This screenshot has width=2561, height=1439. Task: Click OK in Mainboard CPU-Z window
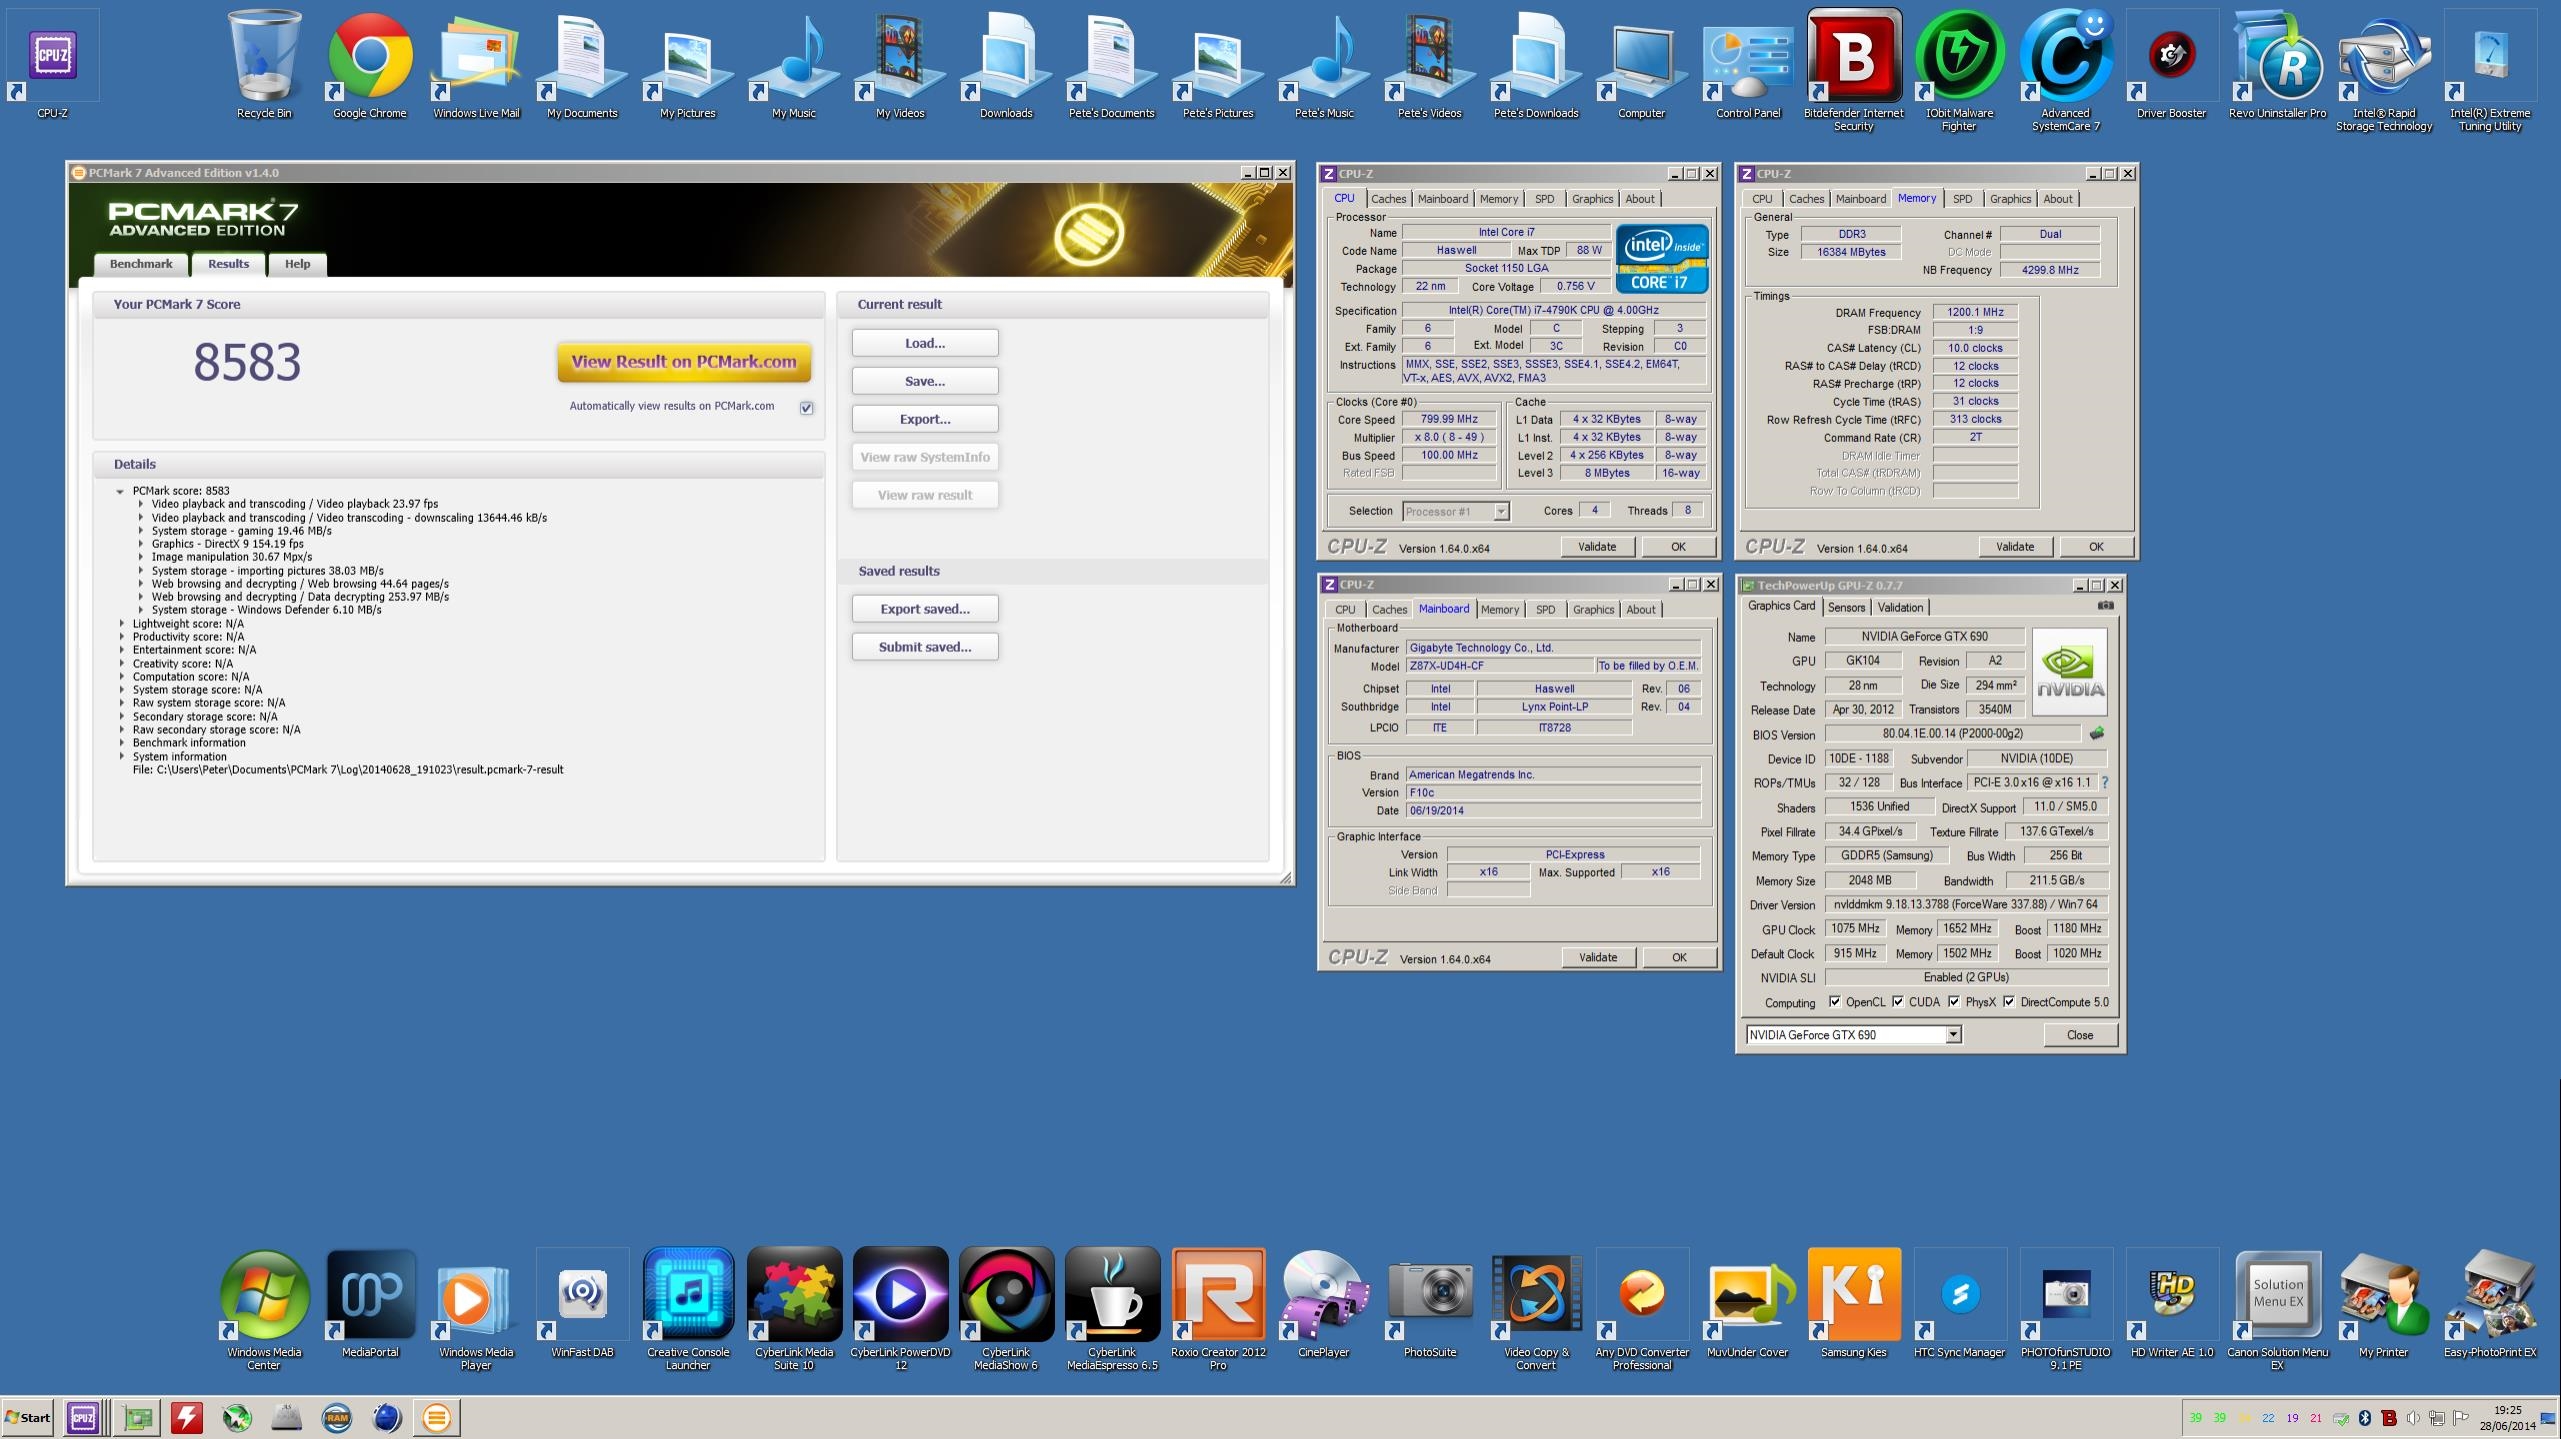pyautogui.click(x=1679, y=958)
